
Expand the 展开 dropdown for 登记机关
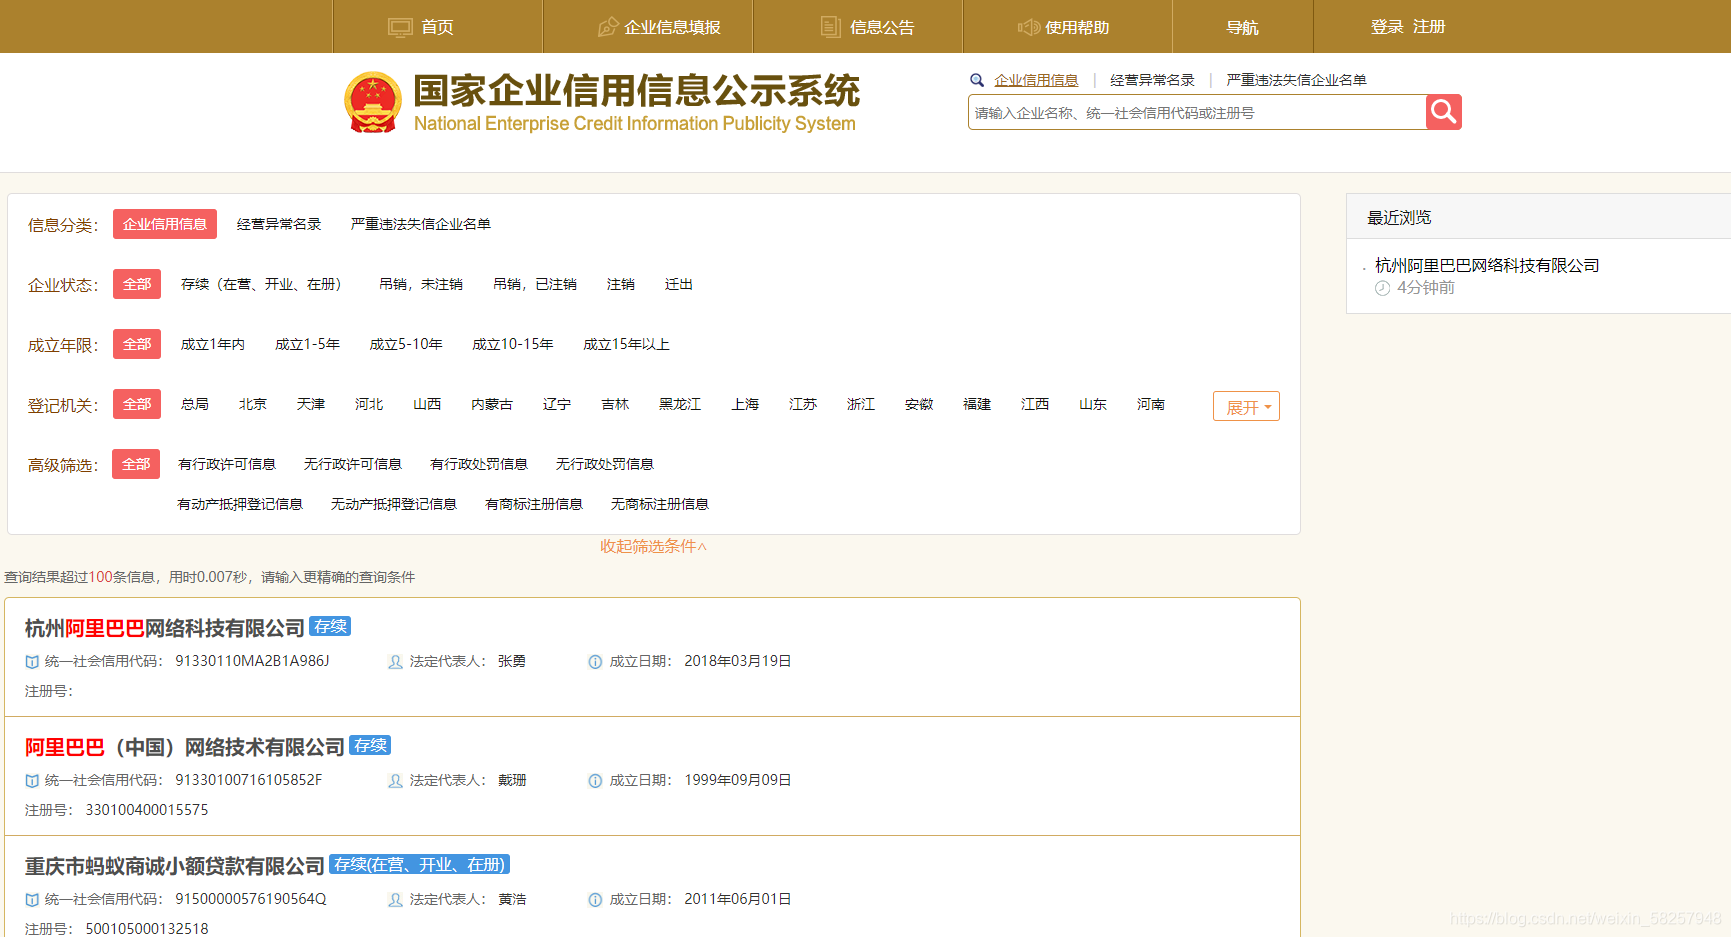click(1245, 406)
